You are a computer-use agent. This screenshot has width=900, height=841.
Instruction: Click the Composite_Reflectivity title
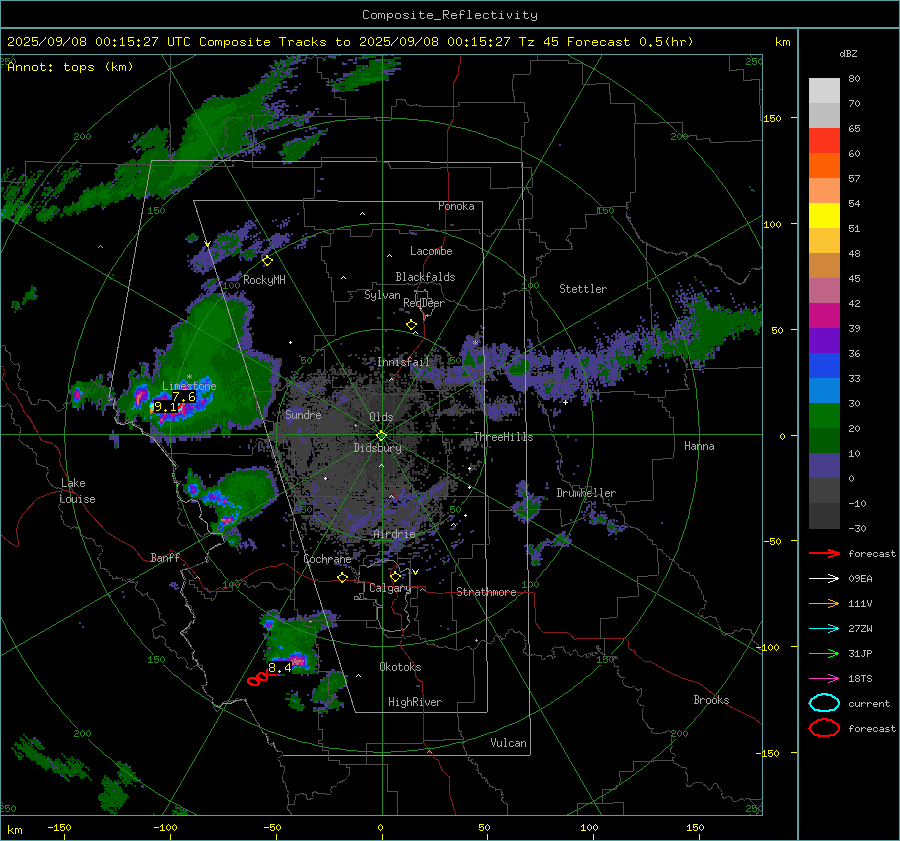coord(450,15)
